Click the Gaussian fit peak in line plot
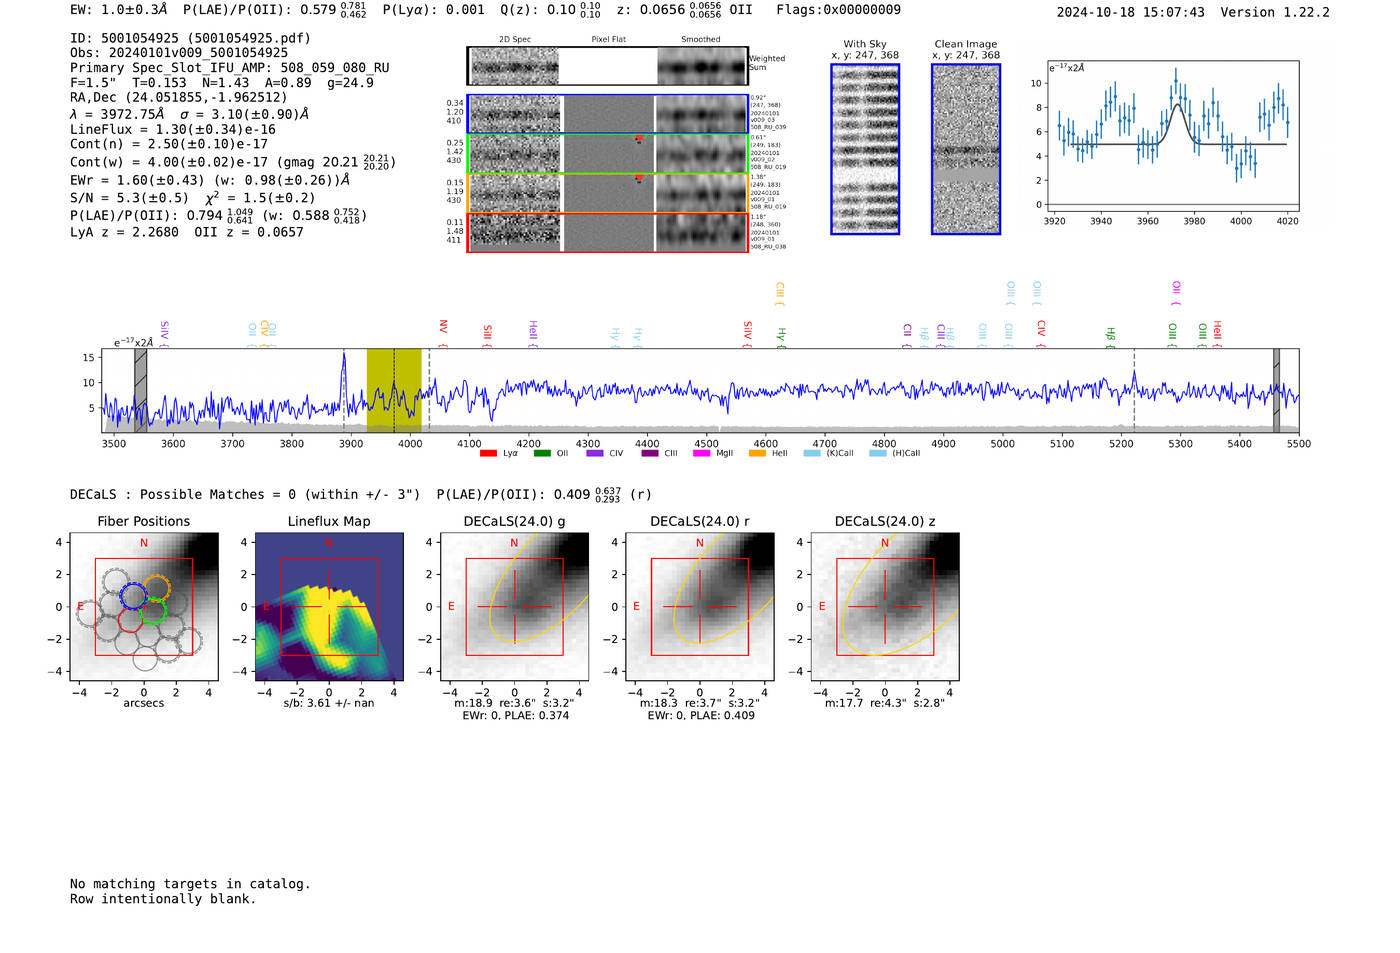Viewport: 1400px width, 953px height. [x=1178, y=105]
